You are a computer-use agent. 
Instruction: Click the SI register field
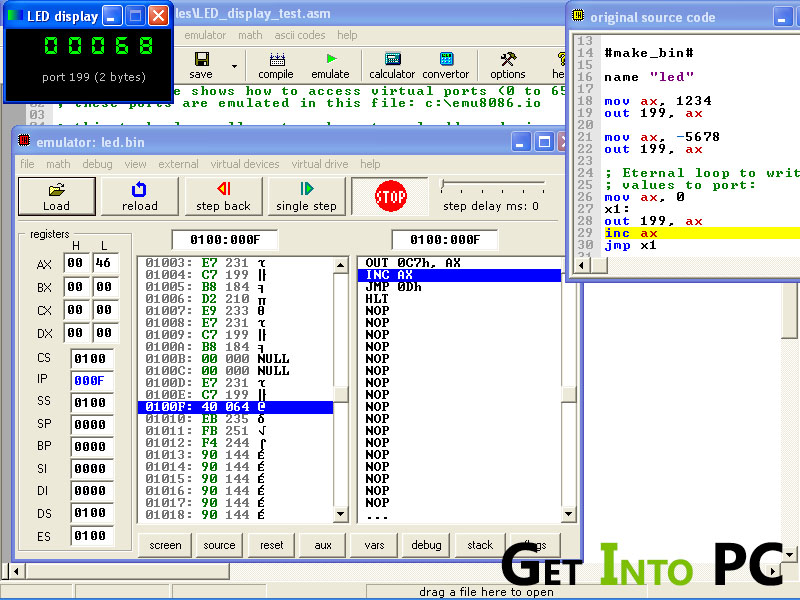coord(91,468)
